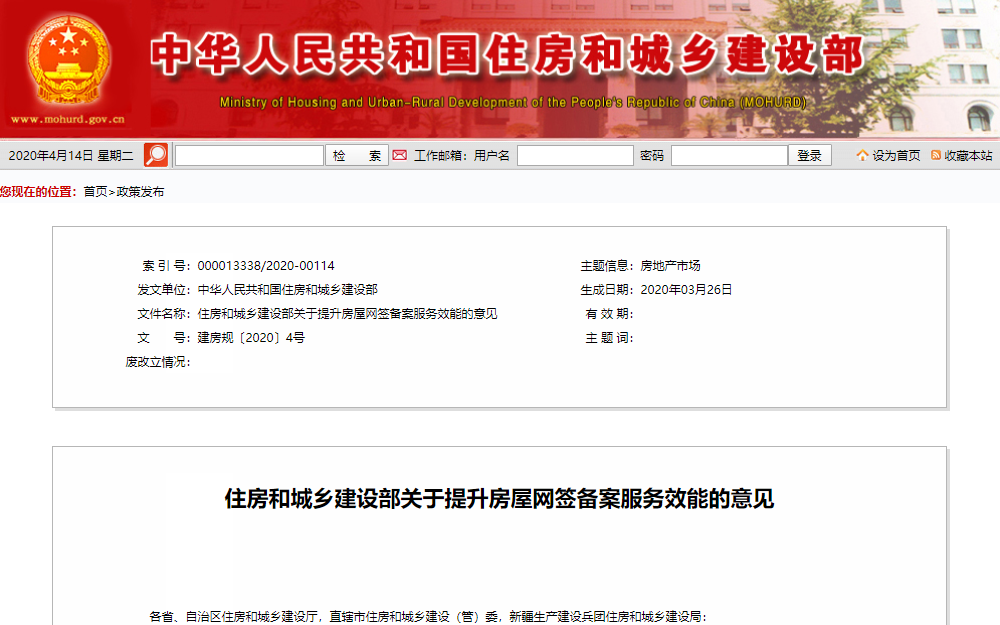1000x625 pixels.
Task: Select issuing unit 中华人民共和国住房和城乡建设部 value
Action: pos(288,290)
